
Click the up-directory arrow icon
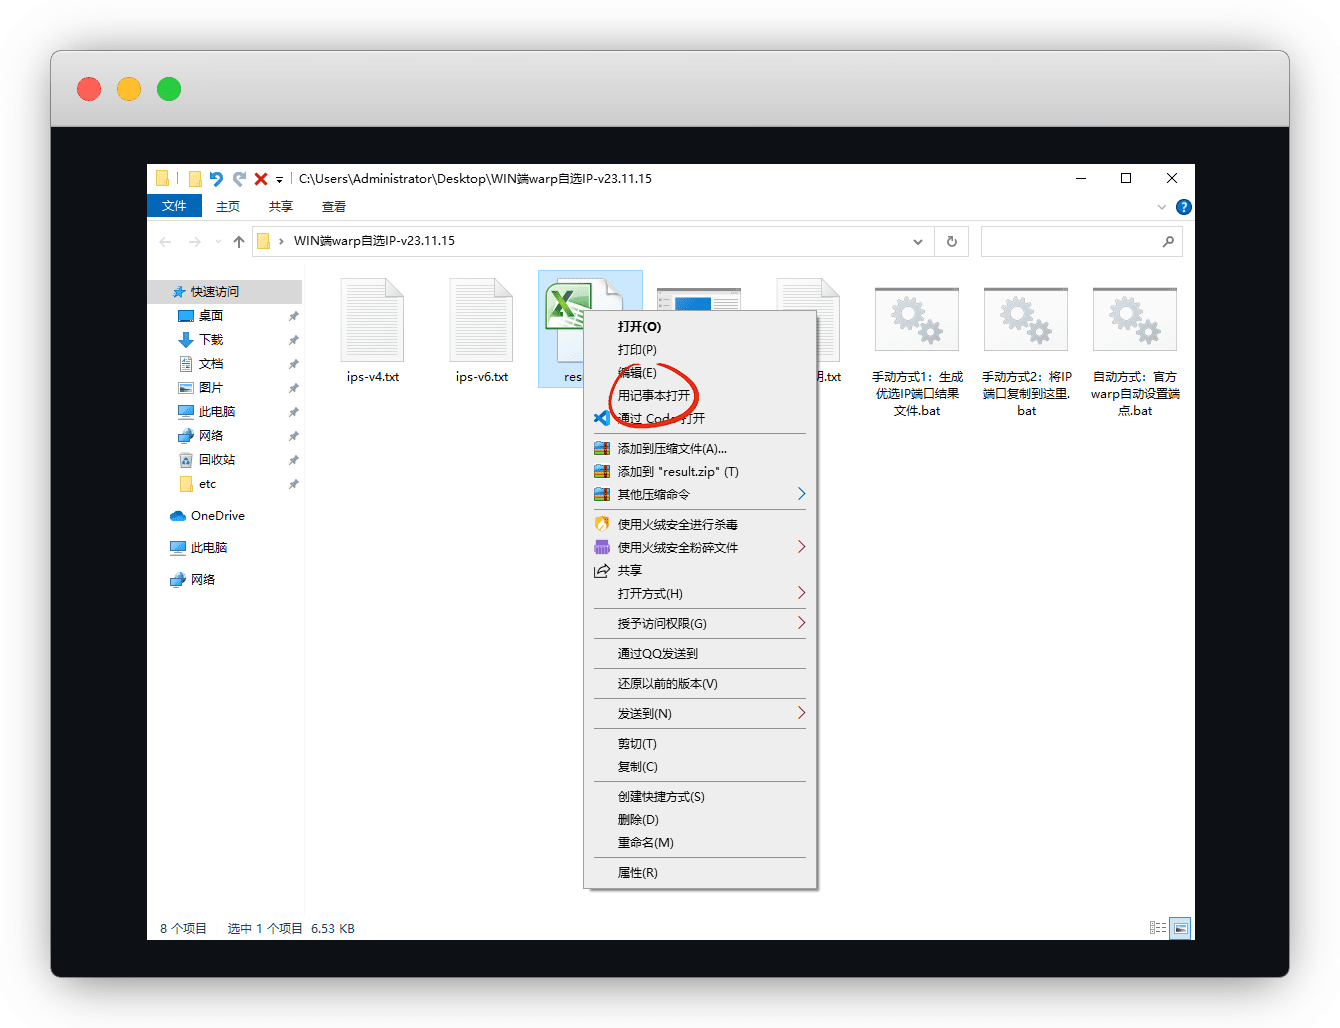[x=238, y=241]
